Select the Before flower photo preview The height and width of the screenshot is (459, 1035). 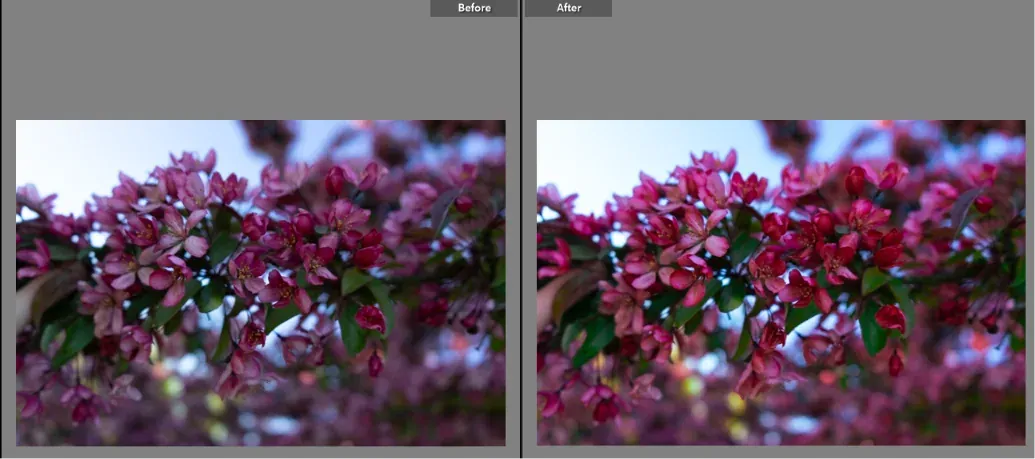261,283
